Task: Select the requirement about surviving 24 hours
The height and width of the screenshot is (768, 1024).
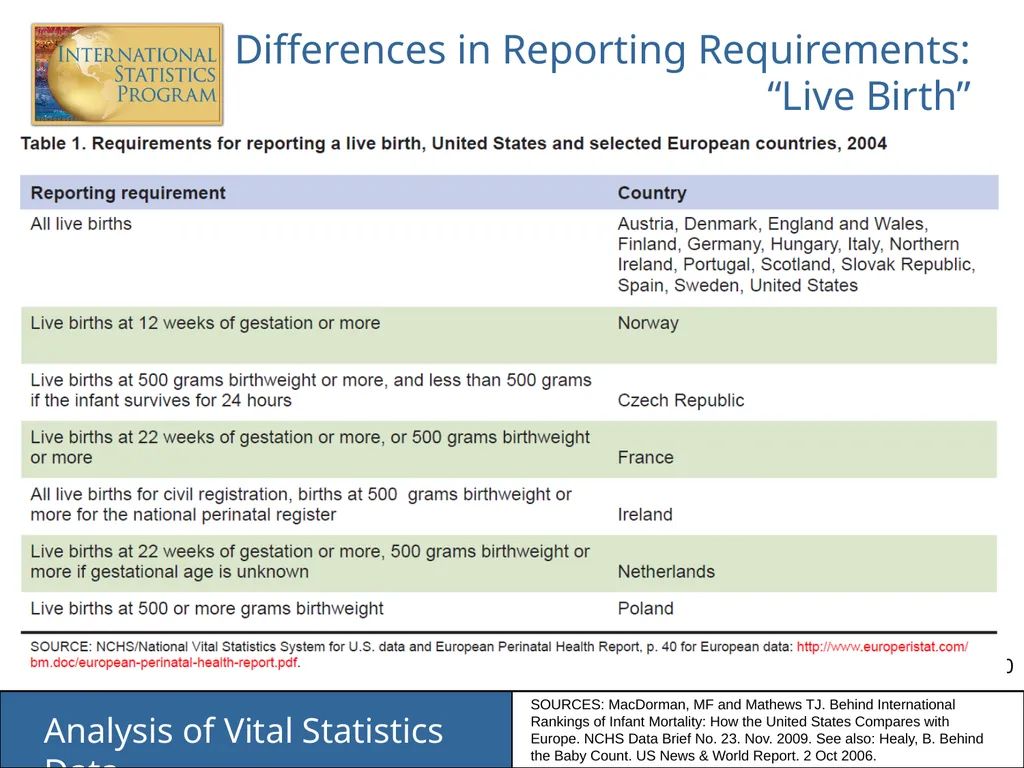Action: tap(311, 390)
